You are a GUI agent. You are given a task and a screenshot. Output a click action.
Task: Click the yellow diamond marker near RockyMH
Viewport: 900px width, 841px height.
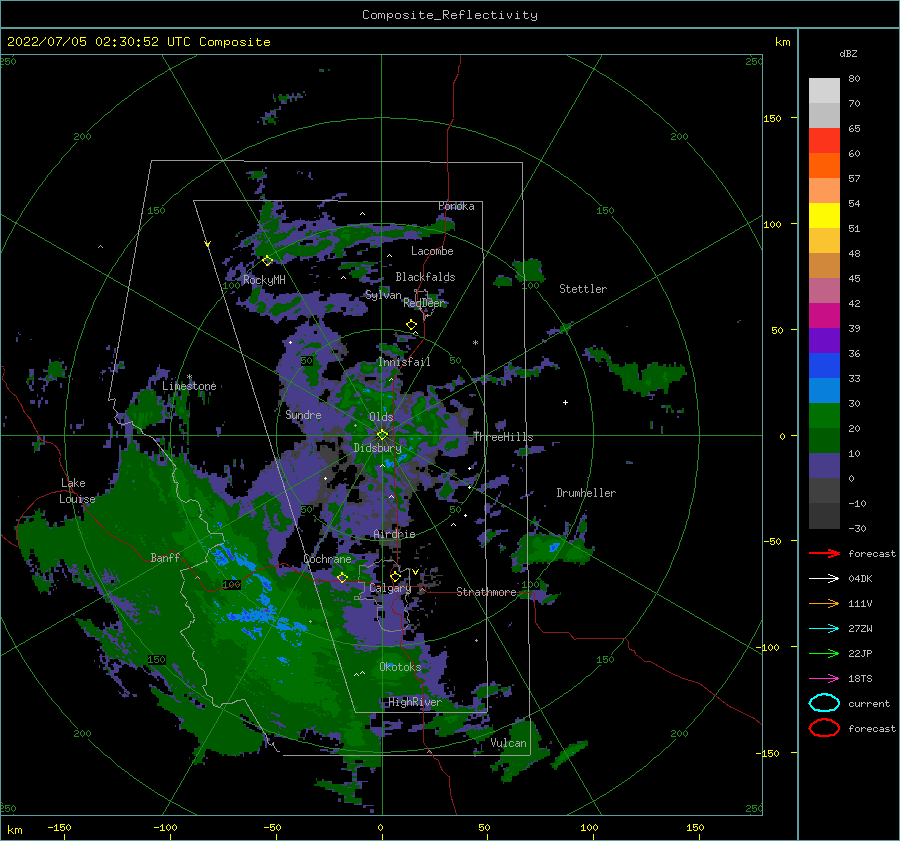click(267, 261)
